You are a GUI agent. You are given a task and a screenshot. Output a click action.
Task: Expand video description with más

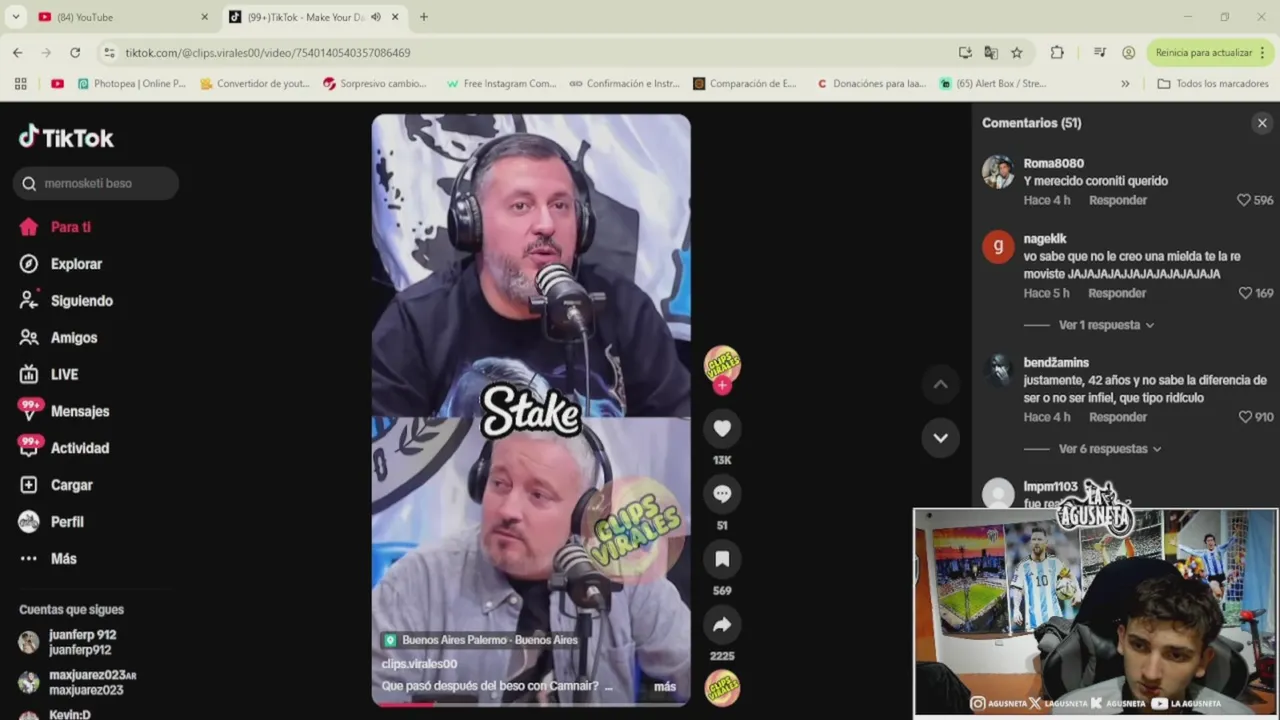click(x=665, y=687)
